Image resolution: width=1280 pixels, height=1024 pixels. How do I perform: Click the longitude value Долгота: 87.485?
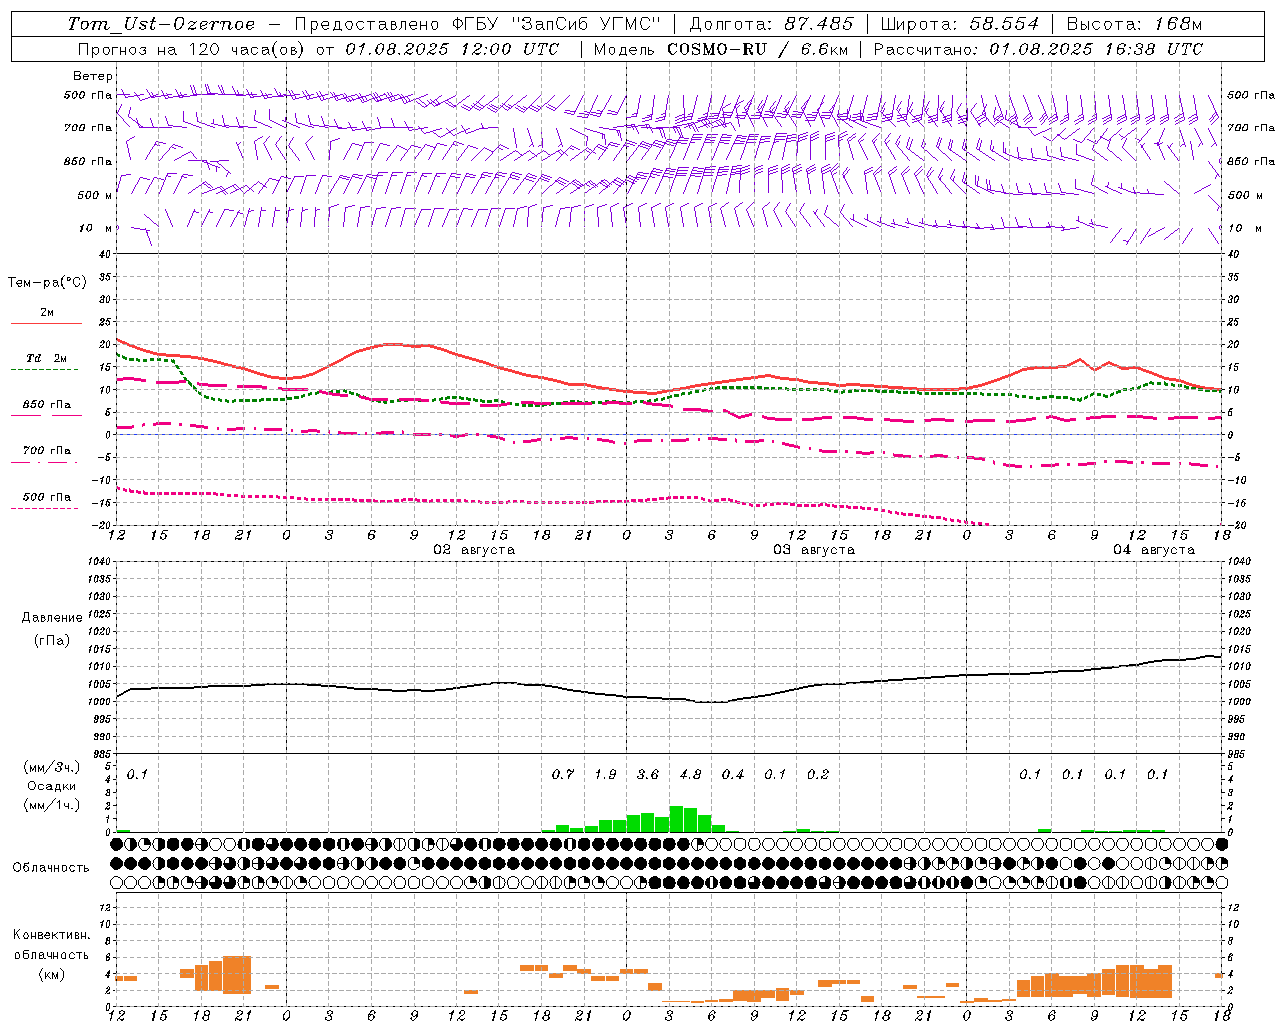tap(772, 24)
